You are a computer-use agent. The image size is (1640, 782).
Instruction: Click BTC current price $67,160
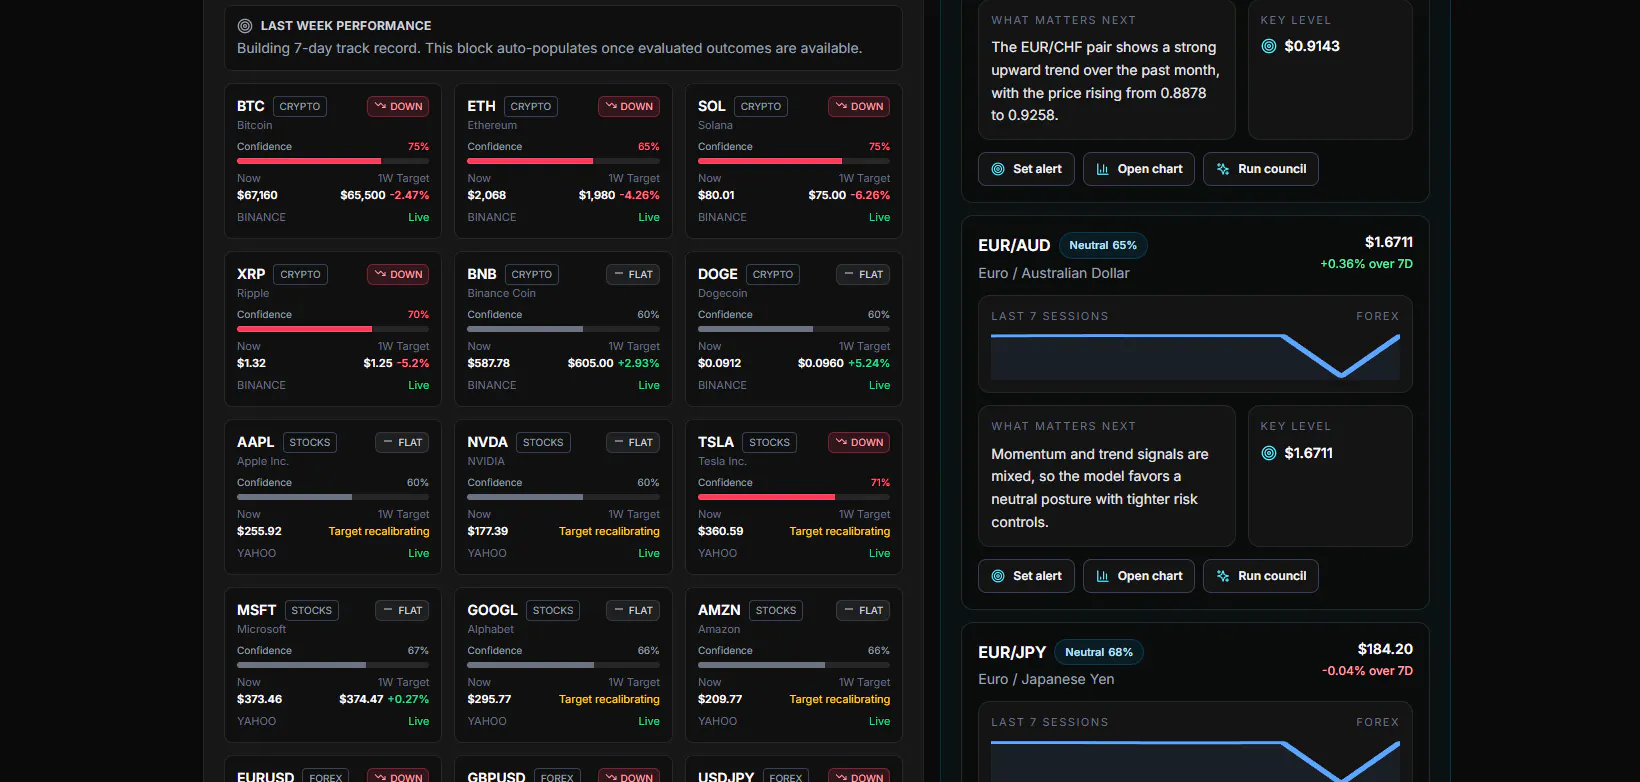pyautogui.click(x=257, y=195)
